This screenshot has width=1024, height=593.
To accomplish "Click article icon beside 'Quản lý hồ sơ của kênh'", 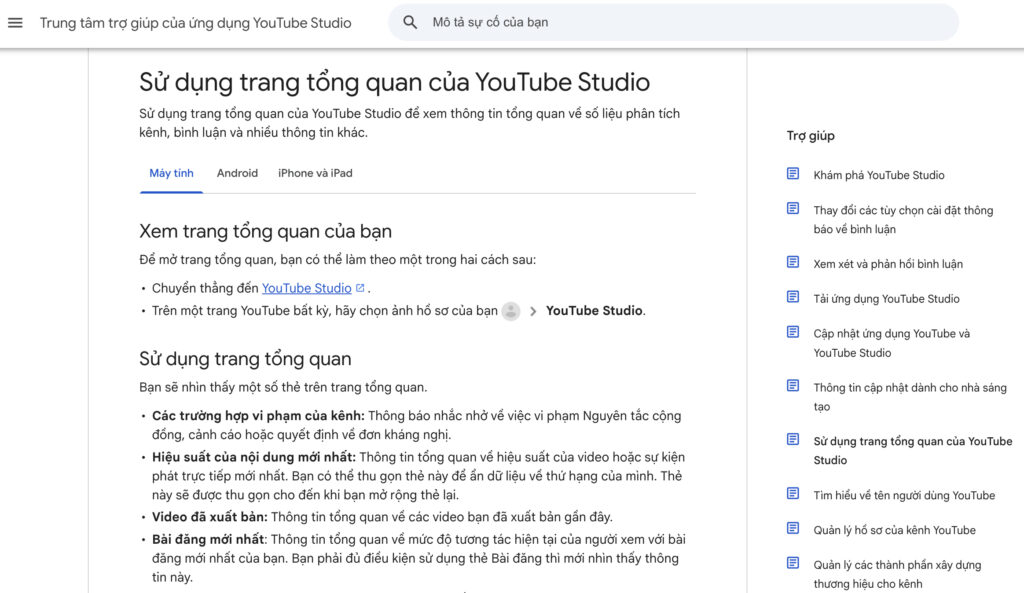I will point(793,528).
